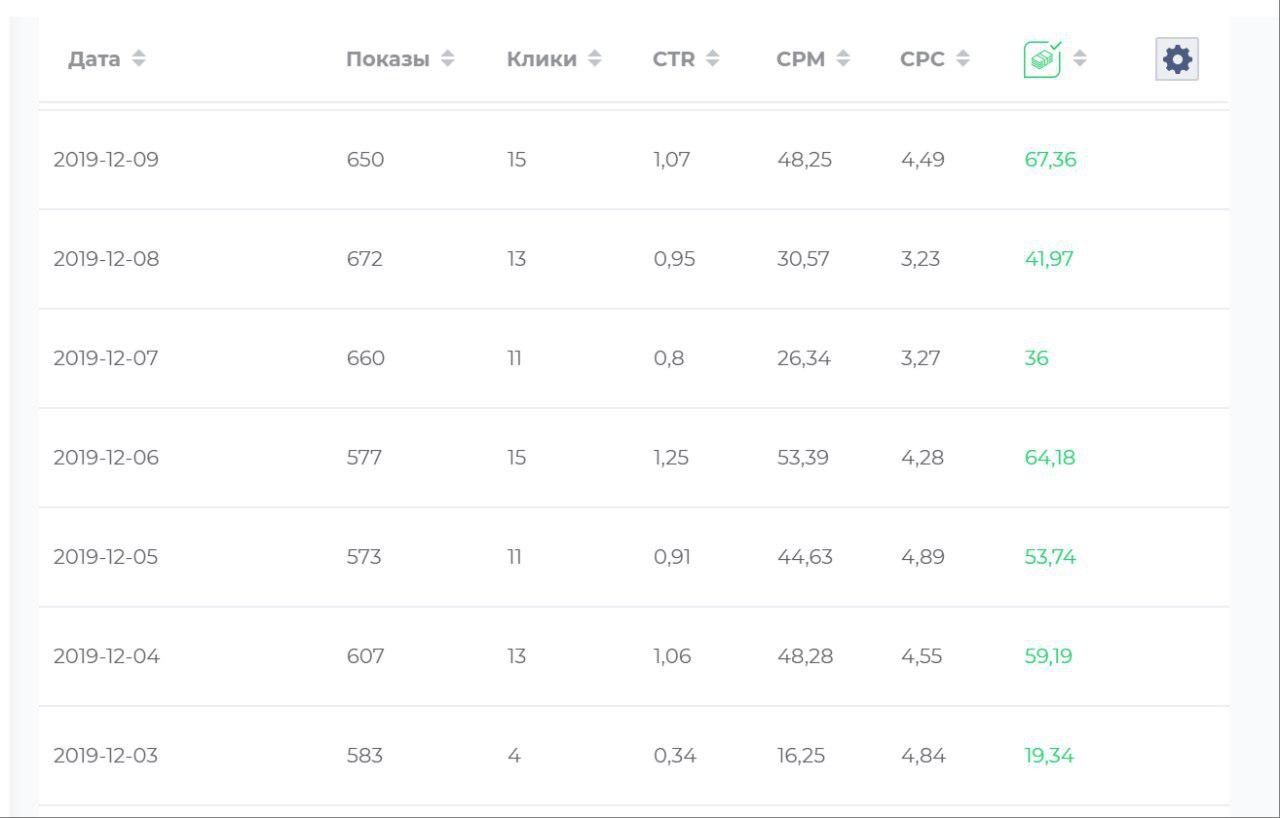The image size is (1280, 818).
Task: Click sort arrows next to Клики
Action: (594, 60)
